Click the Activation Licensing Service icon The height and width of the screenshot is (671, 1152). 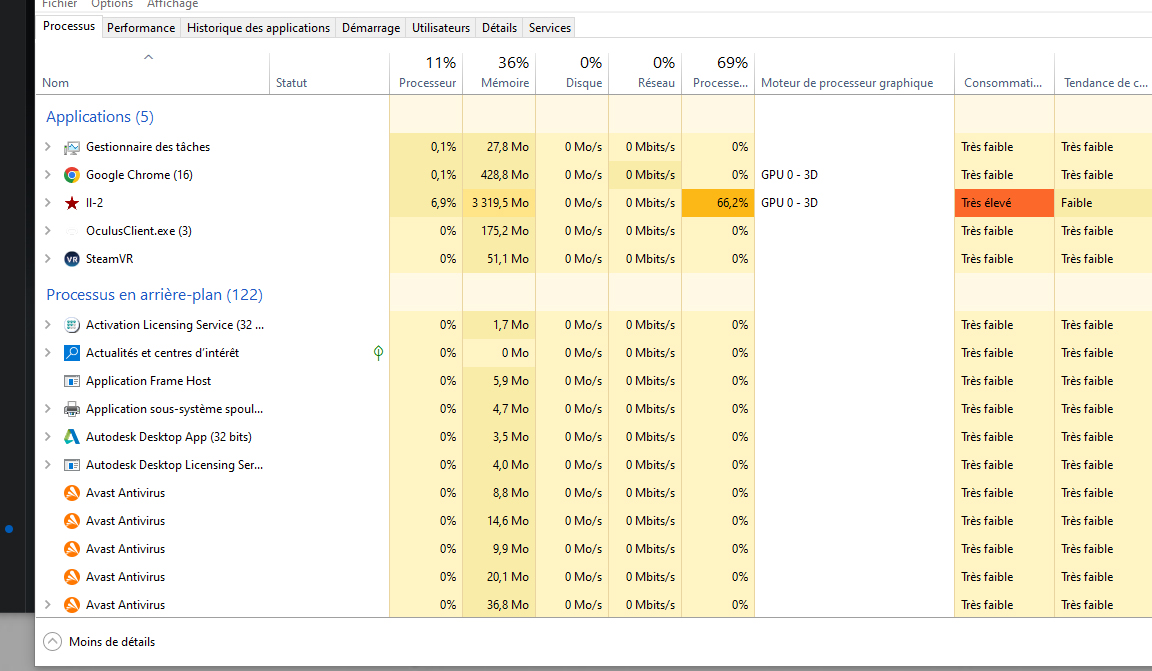pos(71,325)
